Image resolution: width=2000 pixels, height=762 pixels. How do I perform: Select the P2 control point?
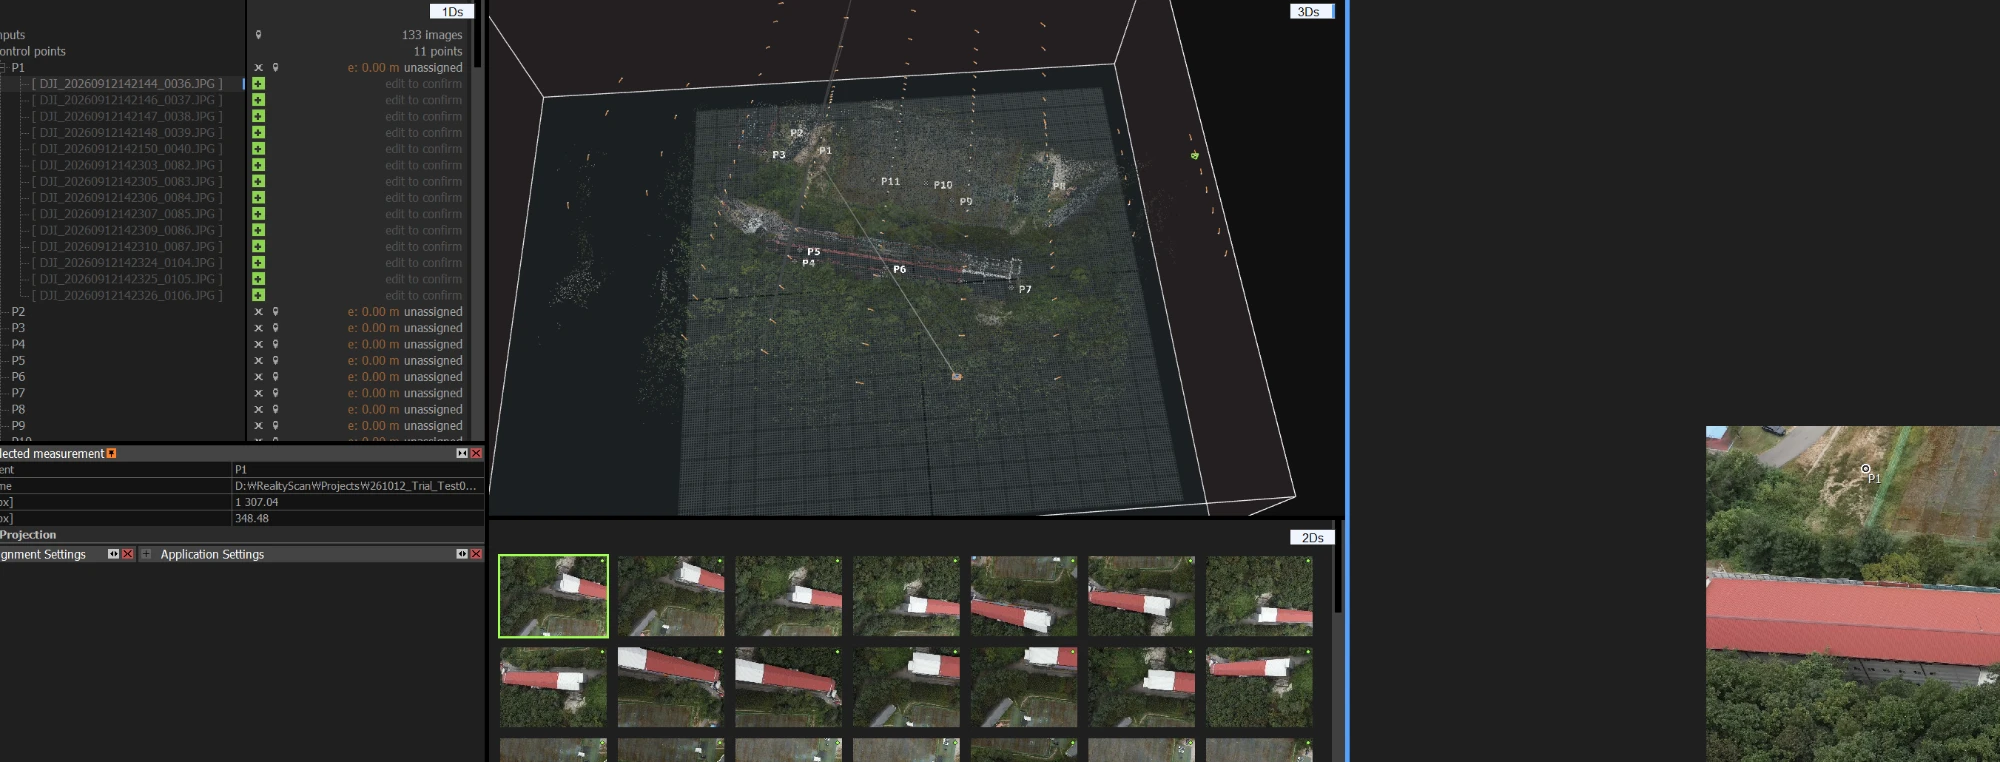point(18,312)
